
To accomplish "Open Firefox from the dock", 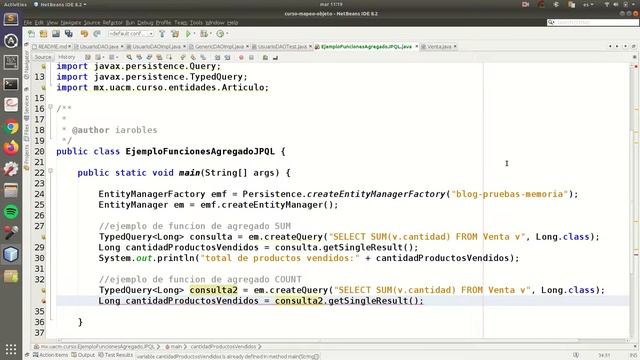I will click(11, 148).
